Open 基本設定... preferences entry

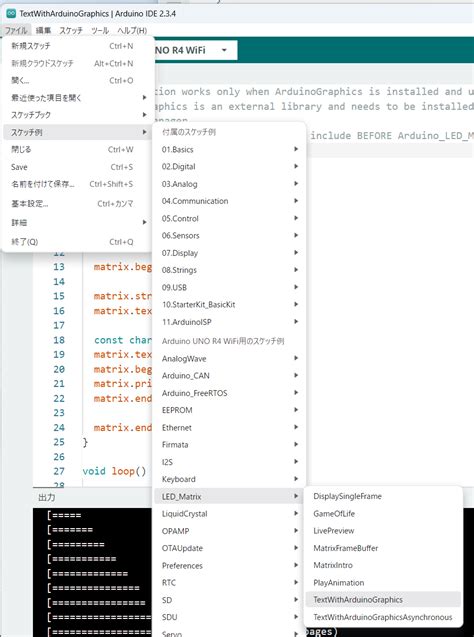77,204
